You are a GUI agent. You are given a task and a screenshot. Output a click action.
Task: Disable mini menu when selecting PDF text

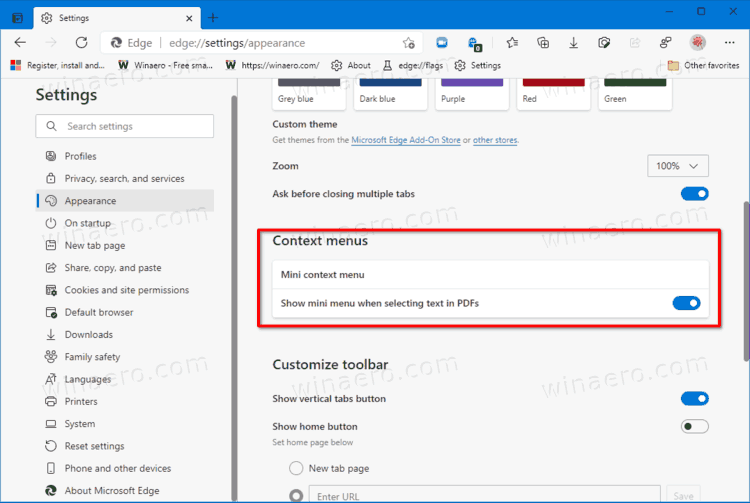tap(686, 303)
